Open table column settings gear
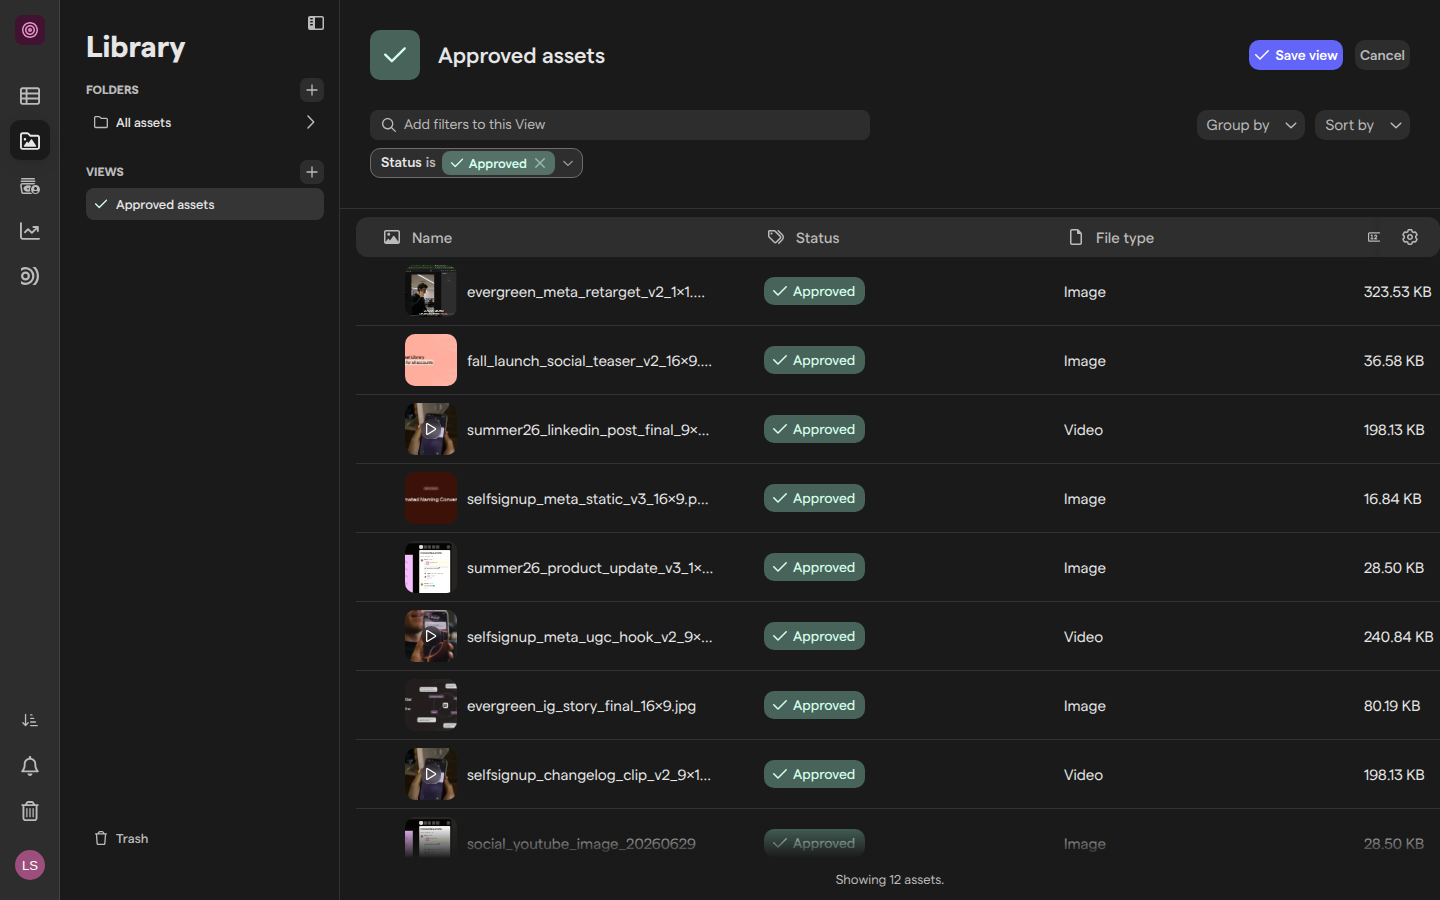 [1410, 237]
